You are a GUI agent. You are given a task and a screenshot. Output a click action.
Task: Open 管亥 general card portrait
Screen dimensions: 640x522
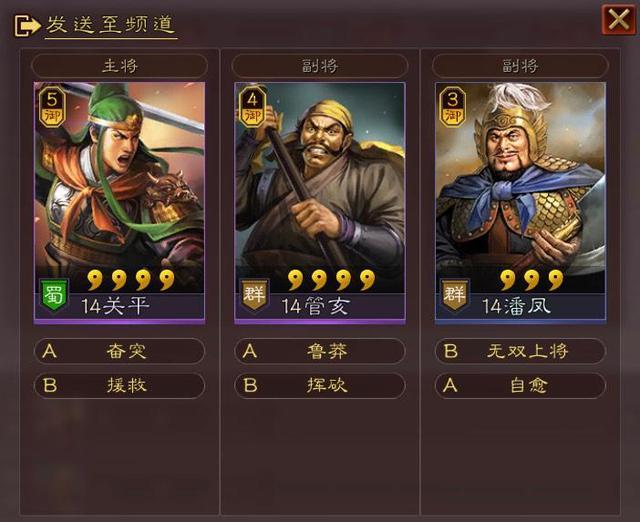click(320, 203)
